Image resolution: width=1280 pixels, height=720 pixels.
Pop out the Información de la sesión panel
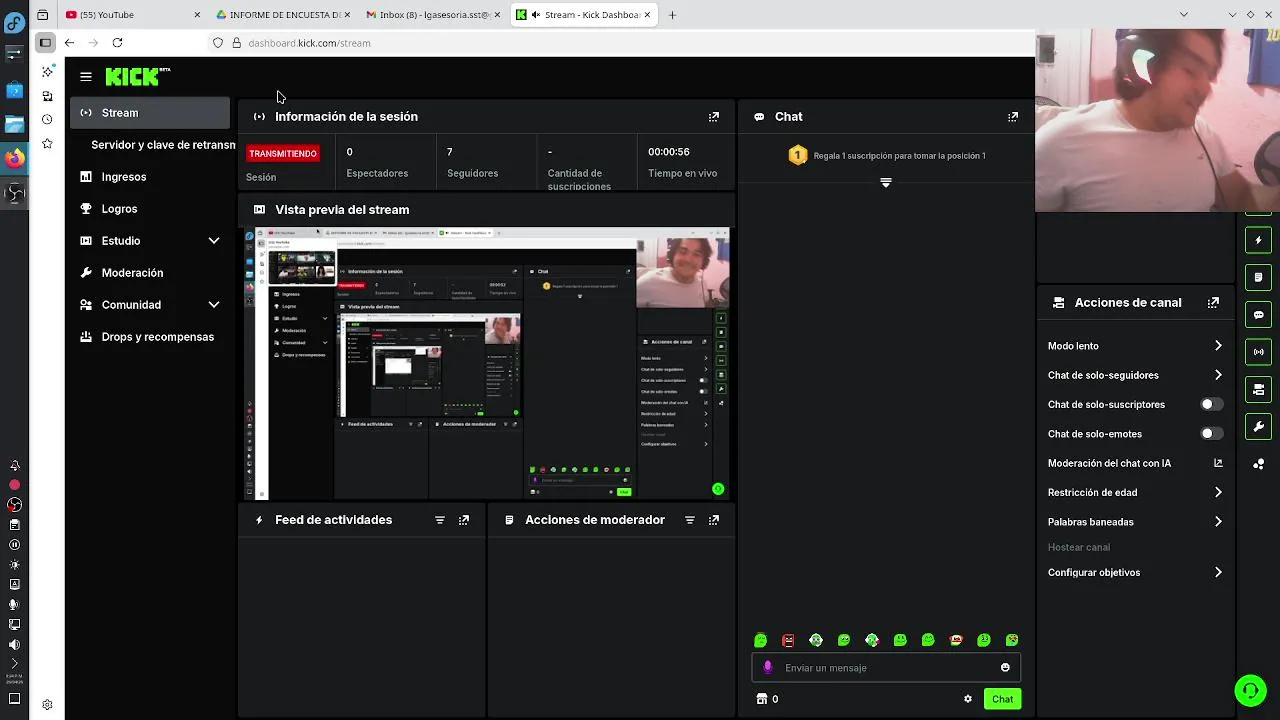[x=714, y=117]
